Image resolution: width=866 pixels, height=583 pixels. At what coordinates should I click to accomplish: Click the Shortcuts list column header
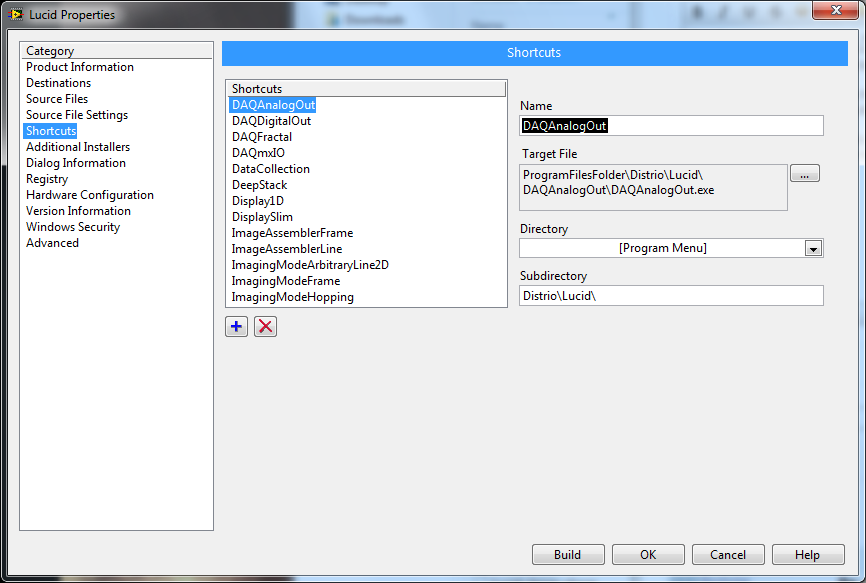[x=367, y=89]
